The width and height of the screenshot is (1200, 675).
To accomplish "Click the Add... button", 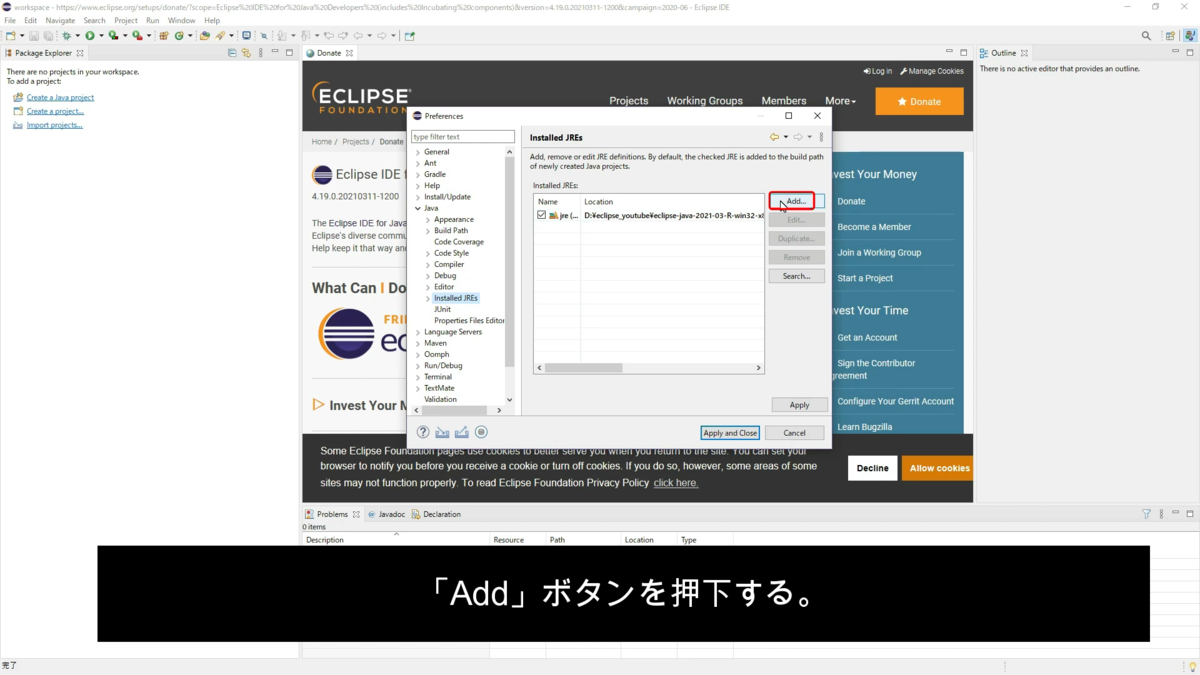I will click(x=796, y=201).
